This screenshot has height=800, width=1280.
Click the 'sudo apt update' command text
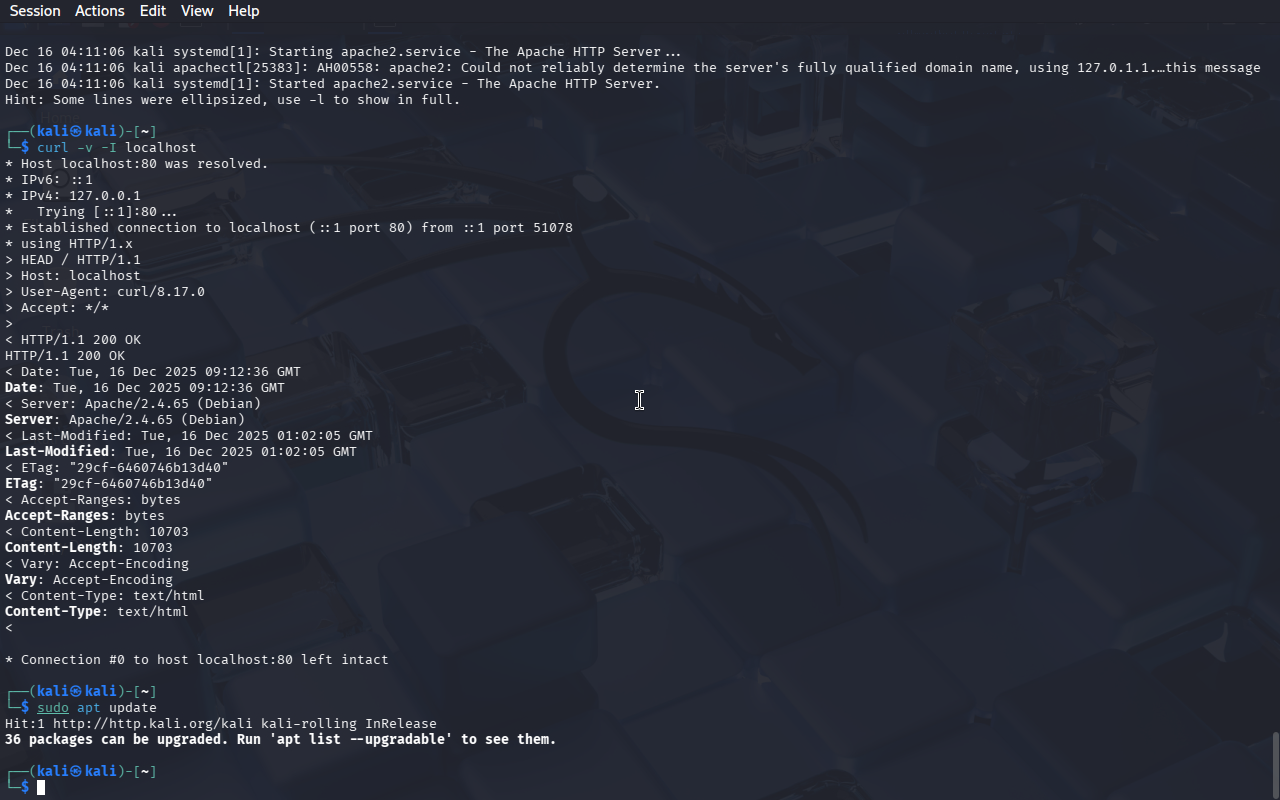click(97, 708)
